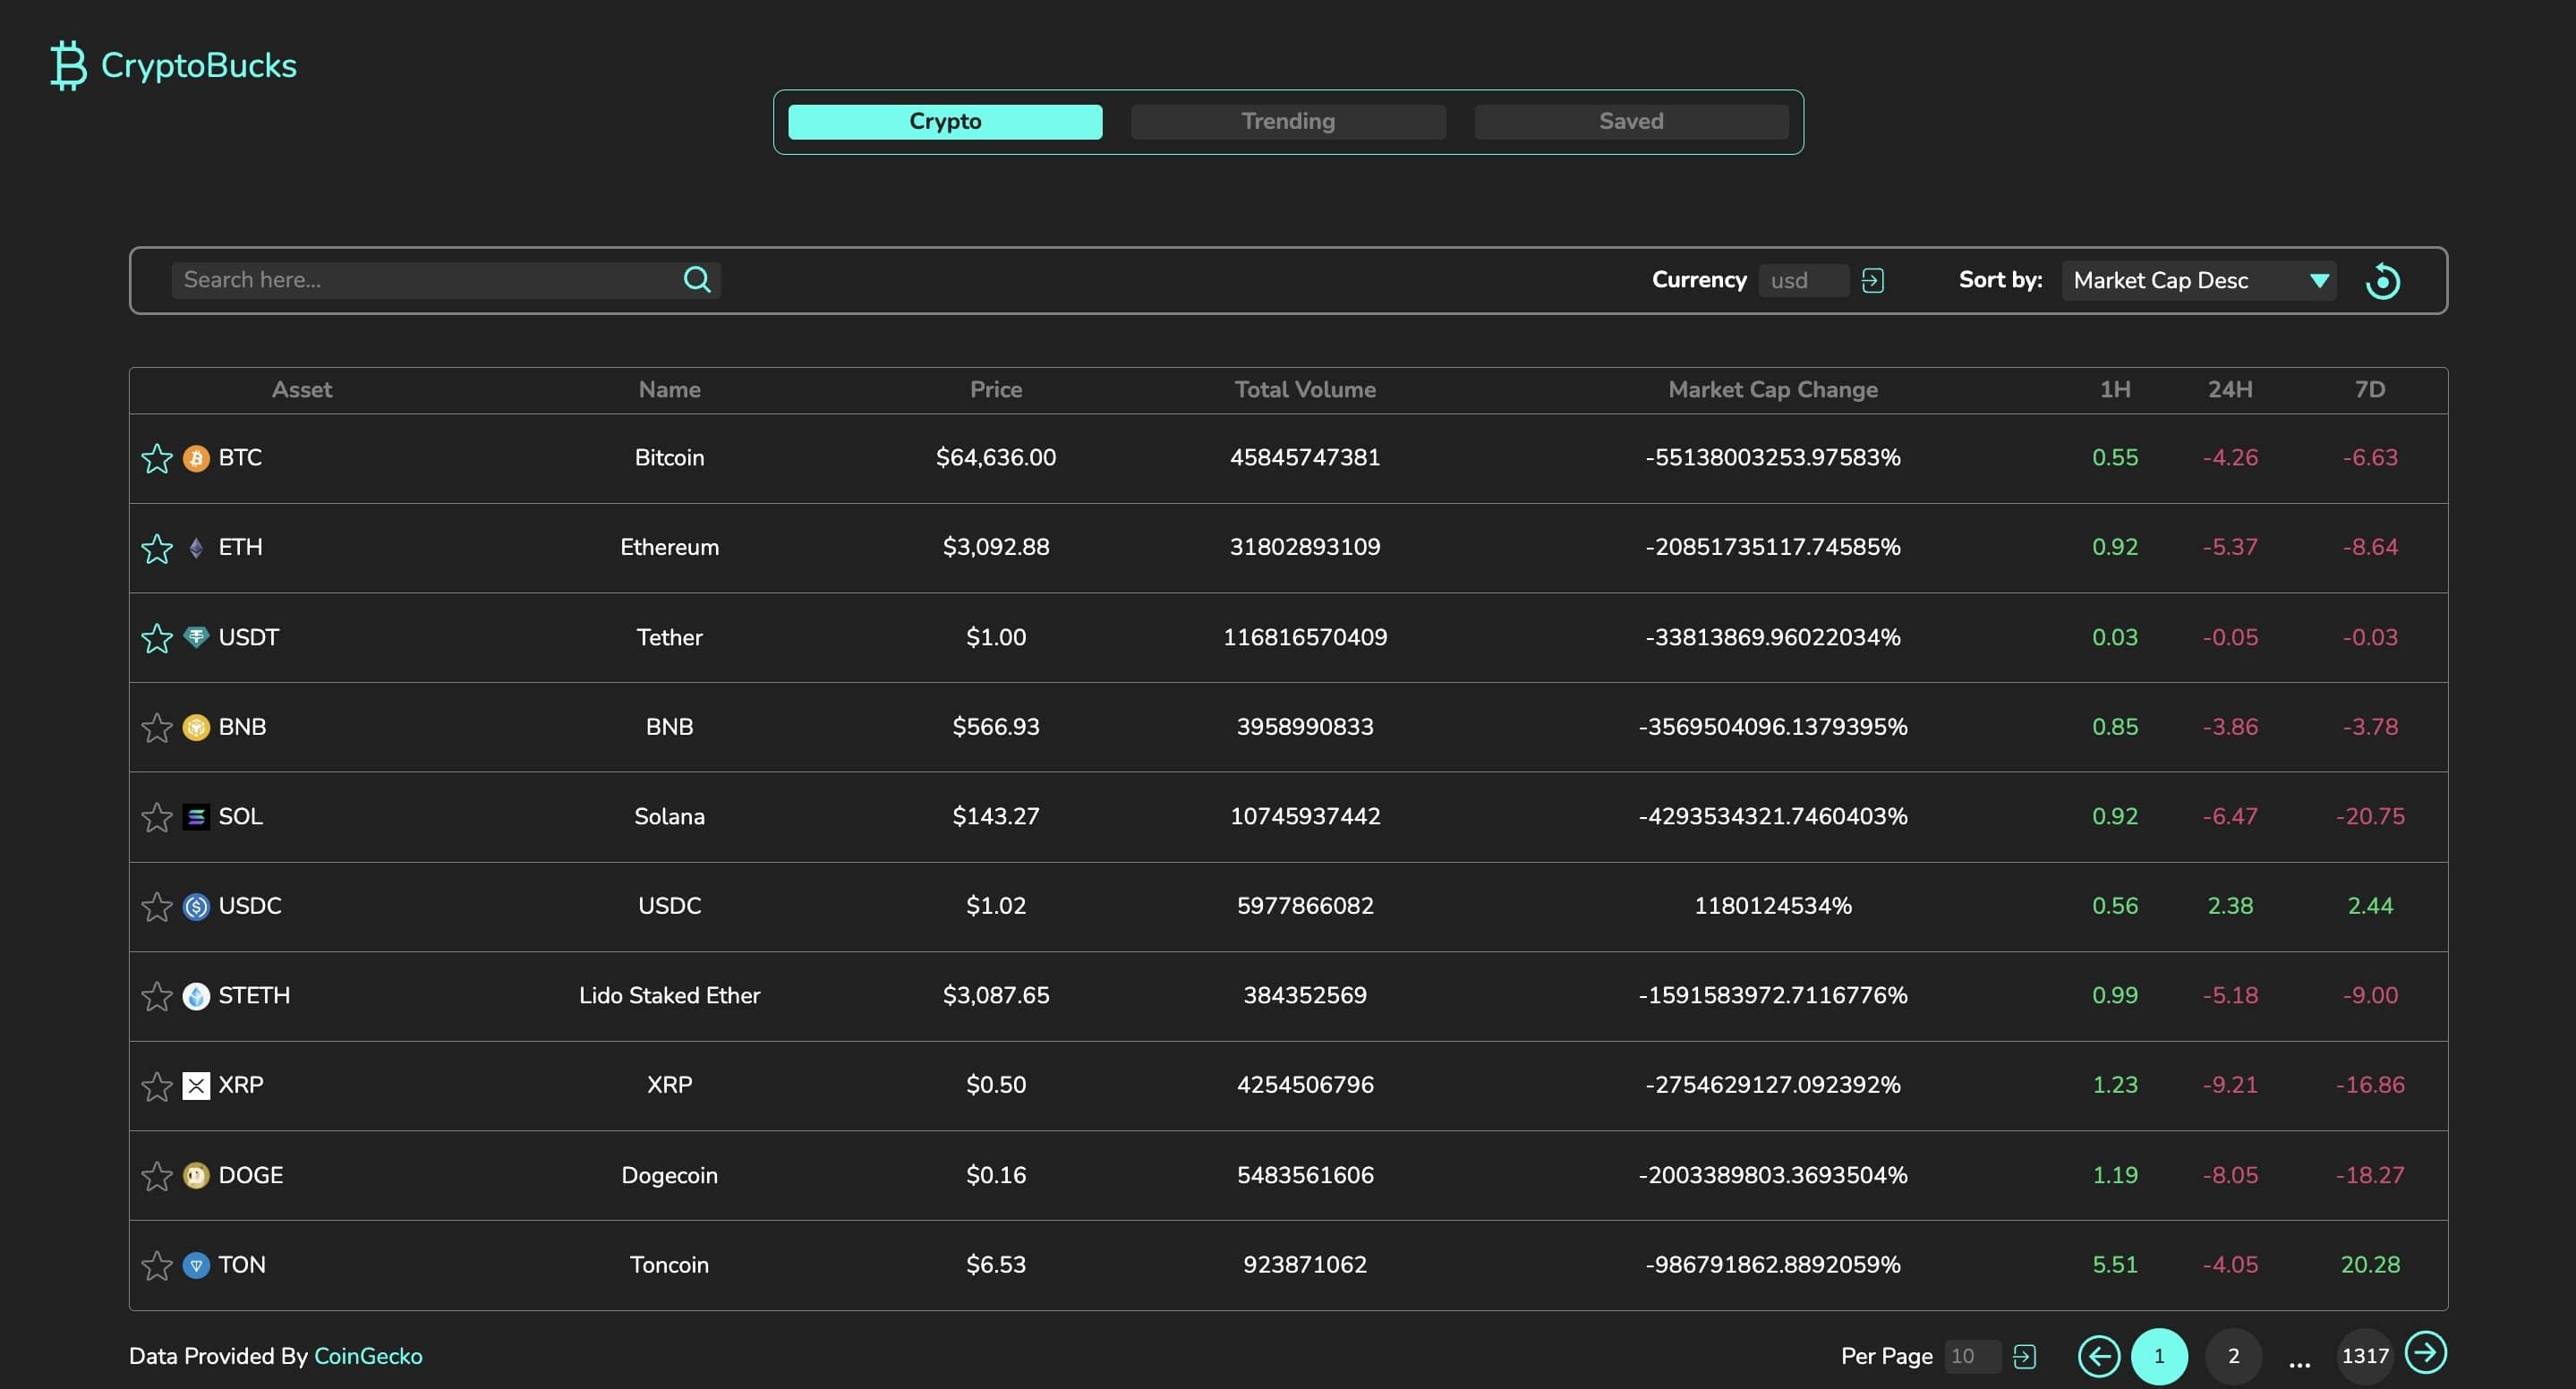The height and width of the screenshot is (1389, 2576).
Task: Submit the per page value icon
Action: point(2024,1357)
